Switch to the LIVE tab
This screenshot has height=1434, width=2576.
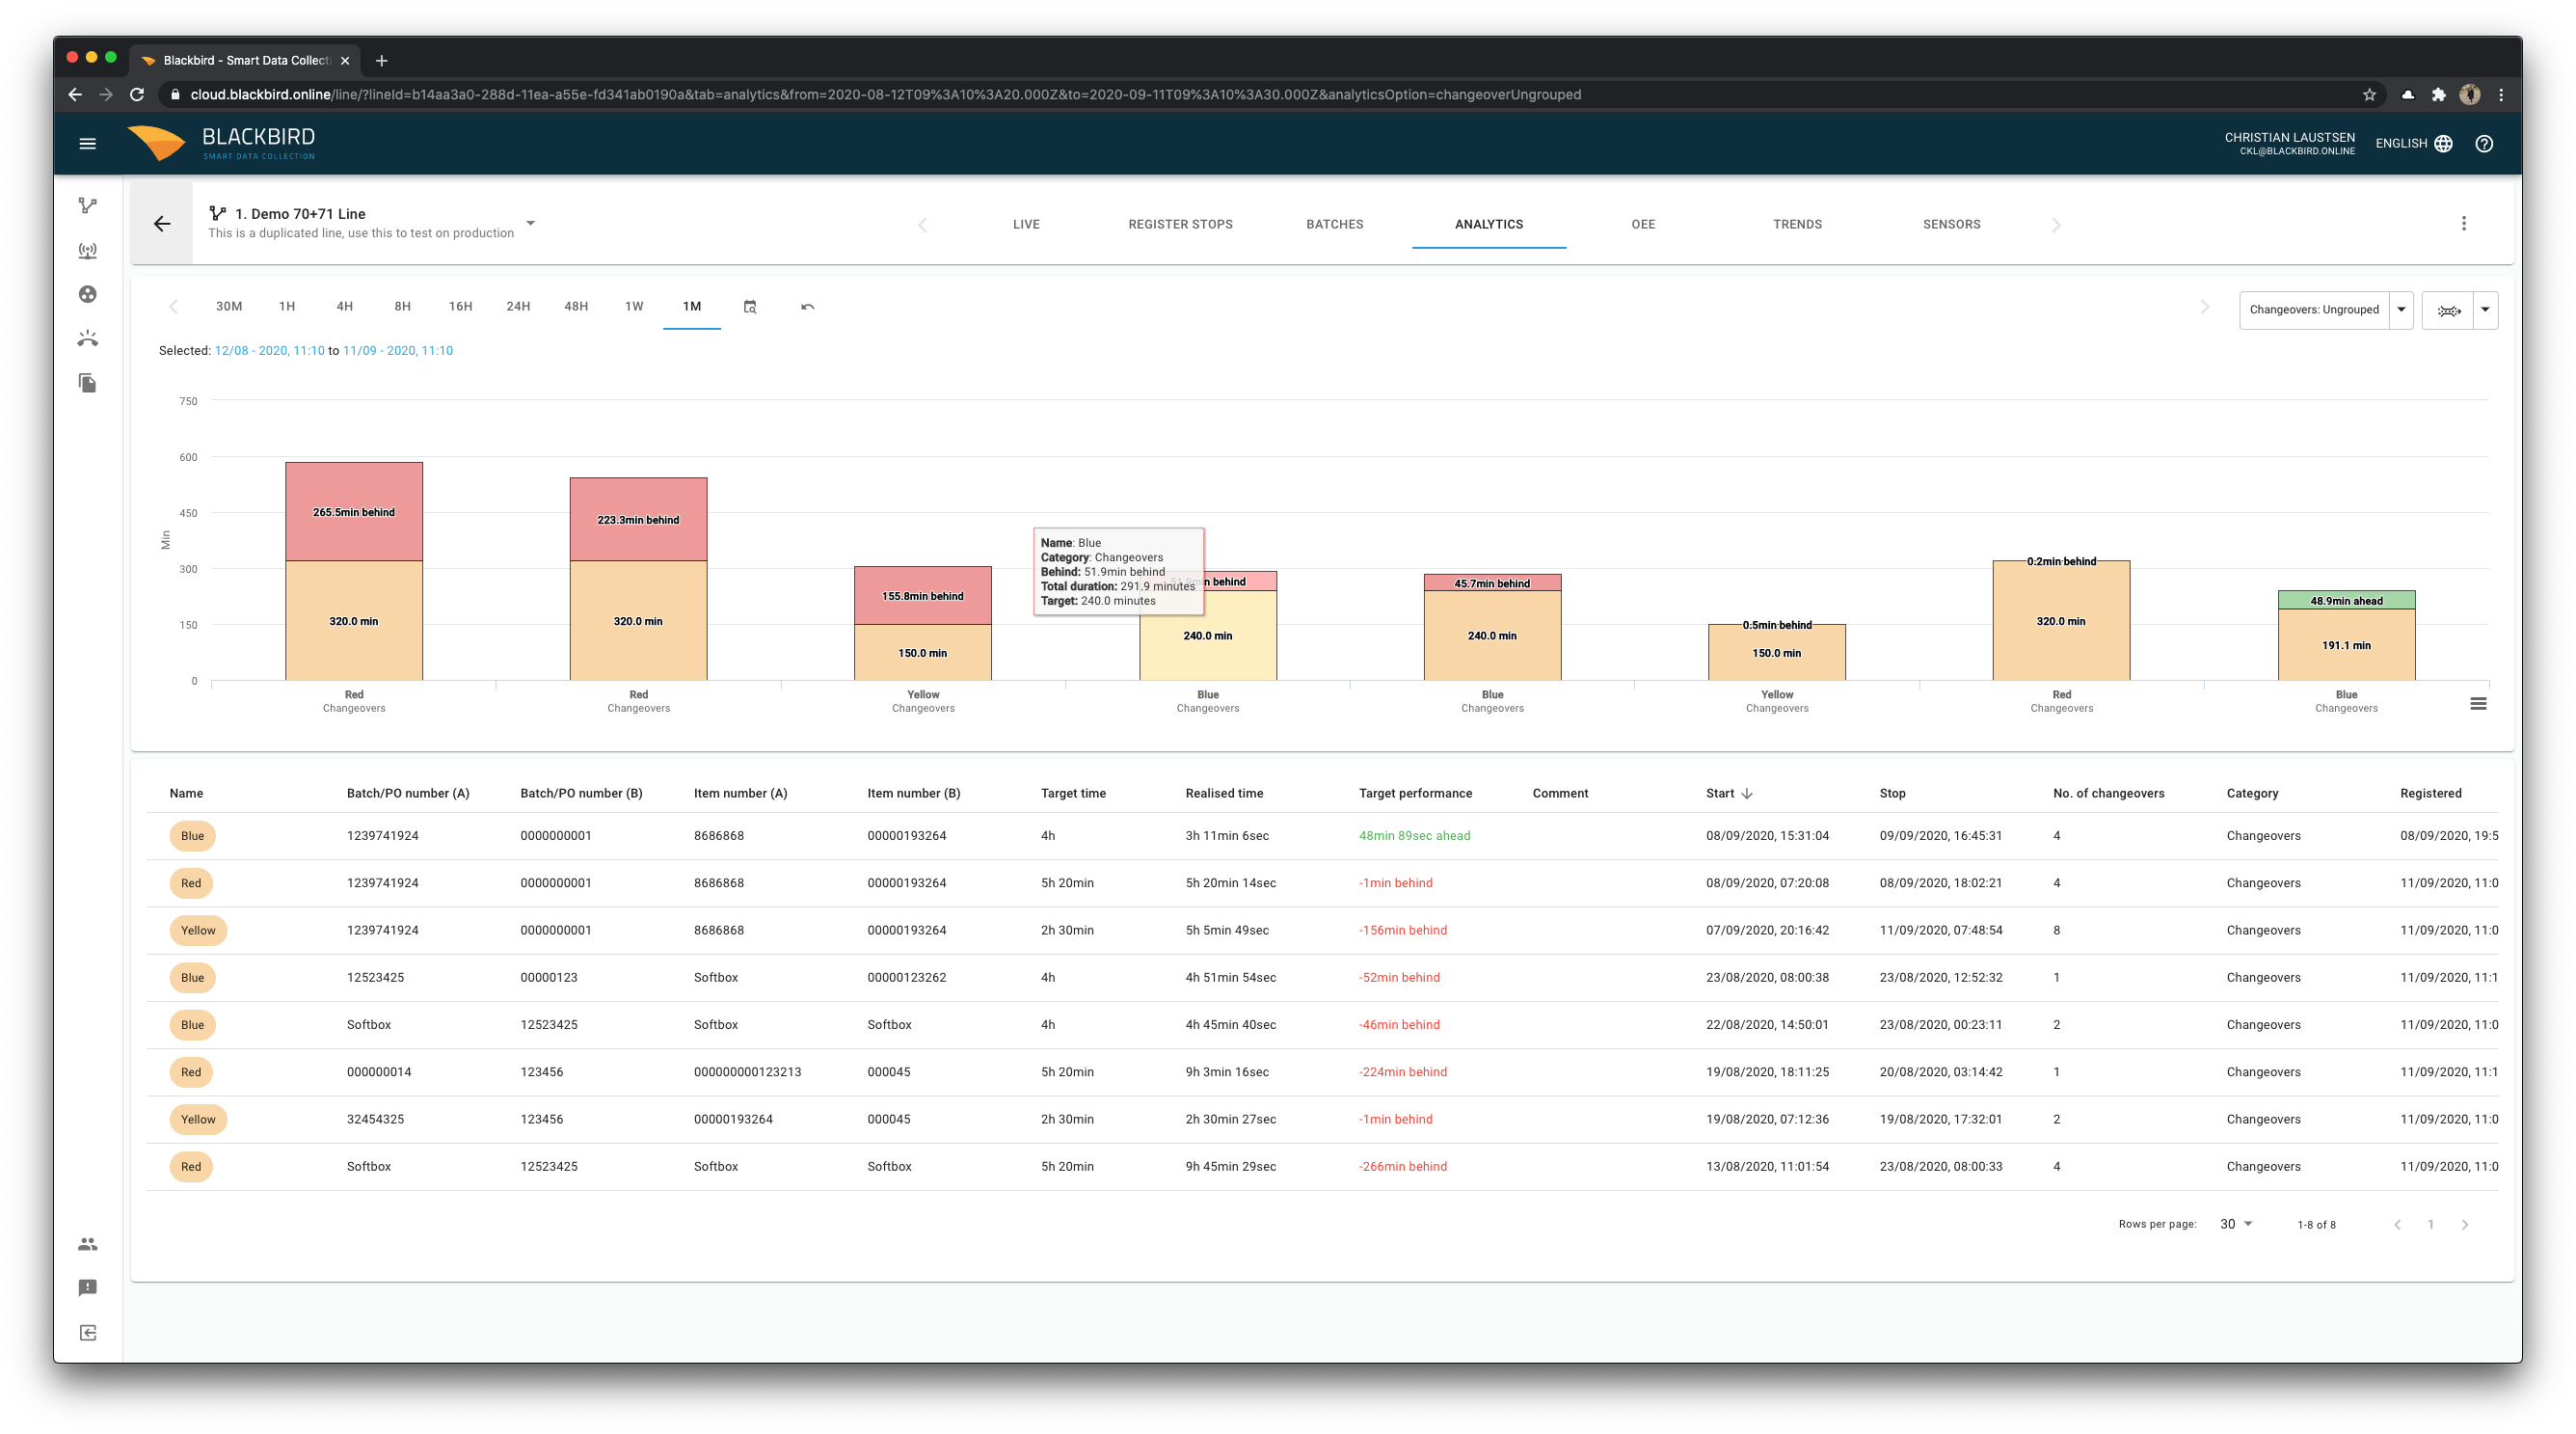(1026, 225)
